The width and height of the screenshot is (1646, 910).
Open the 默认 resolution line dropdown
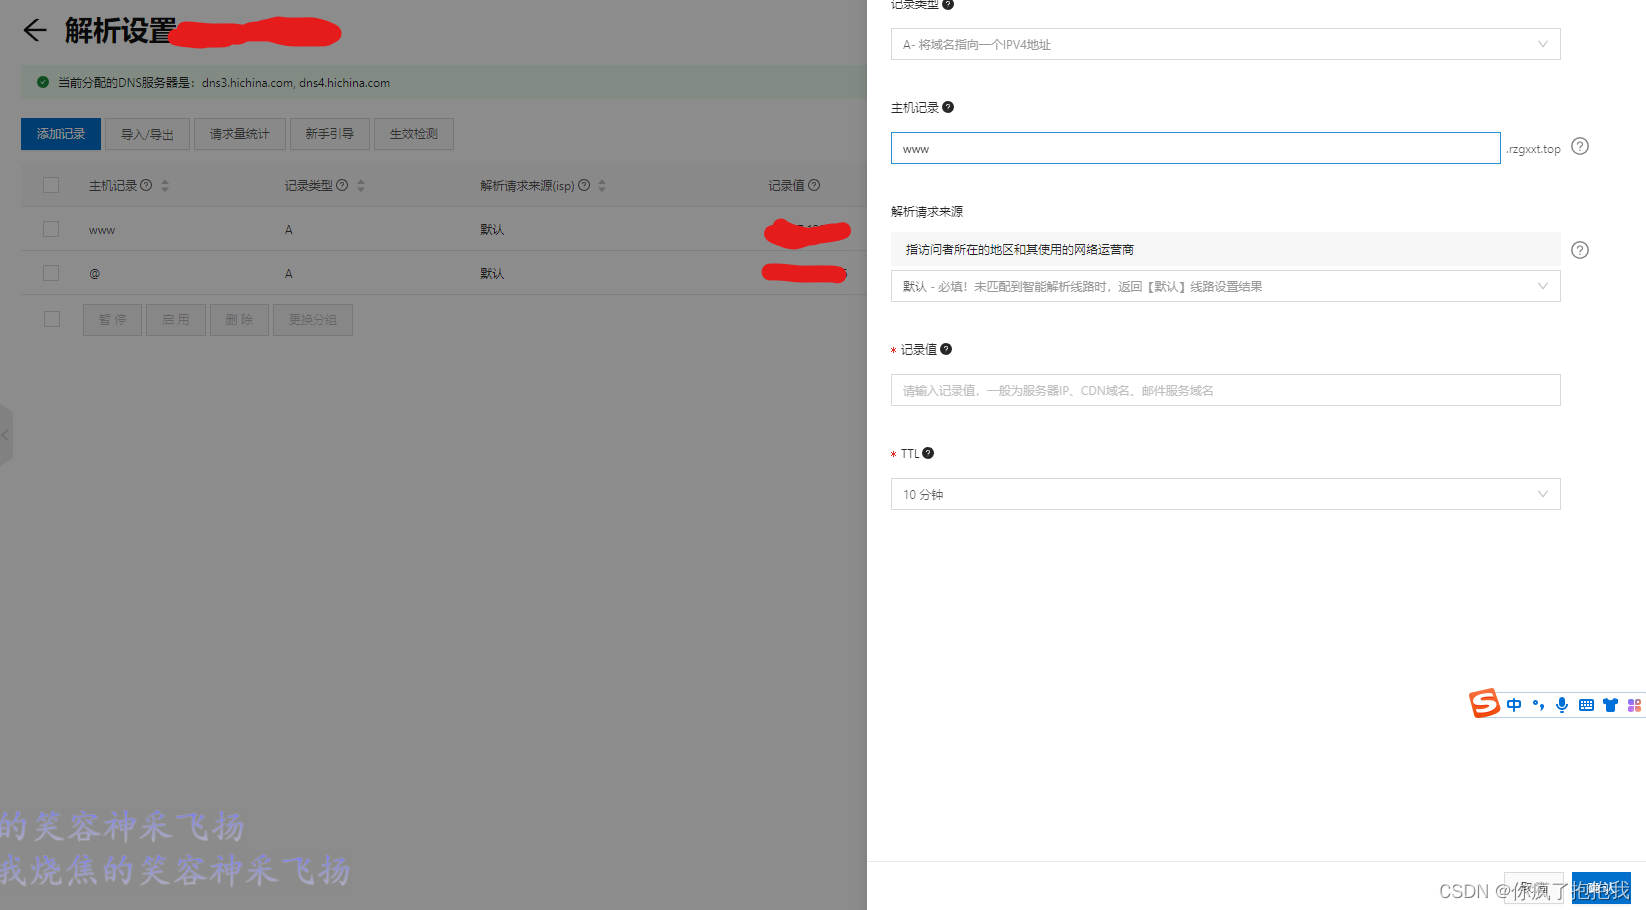(1225, 286)
